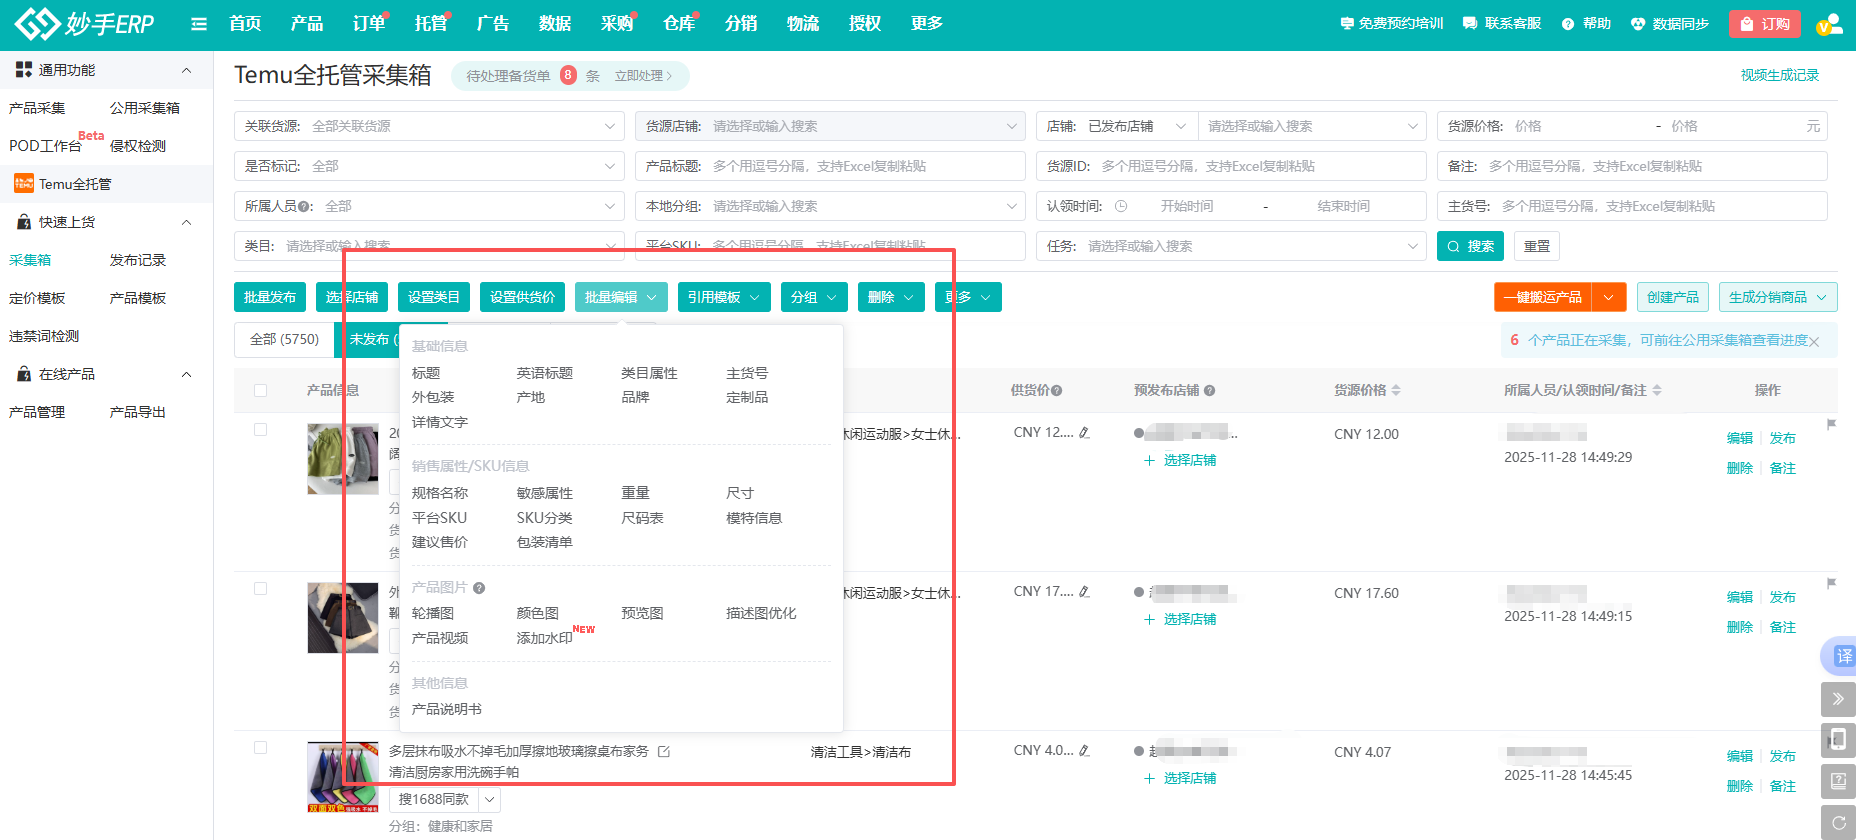Close the product collecting notice banner
Screen dimensions: 1856x840
[x=1814, y=341]
